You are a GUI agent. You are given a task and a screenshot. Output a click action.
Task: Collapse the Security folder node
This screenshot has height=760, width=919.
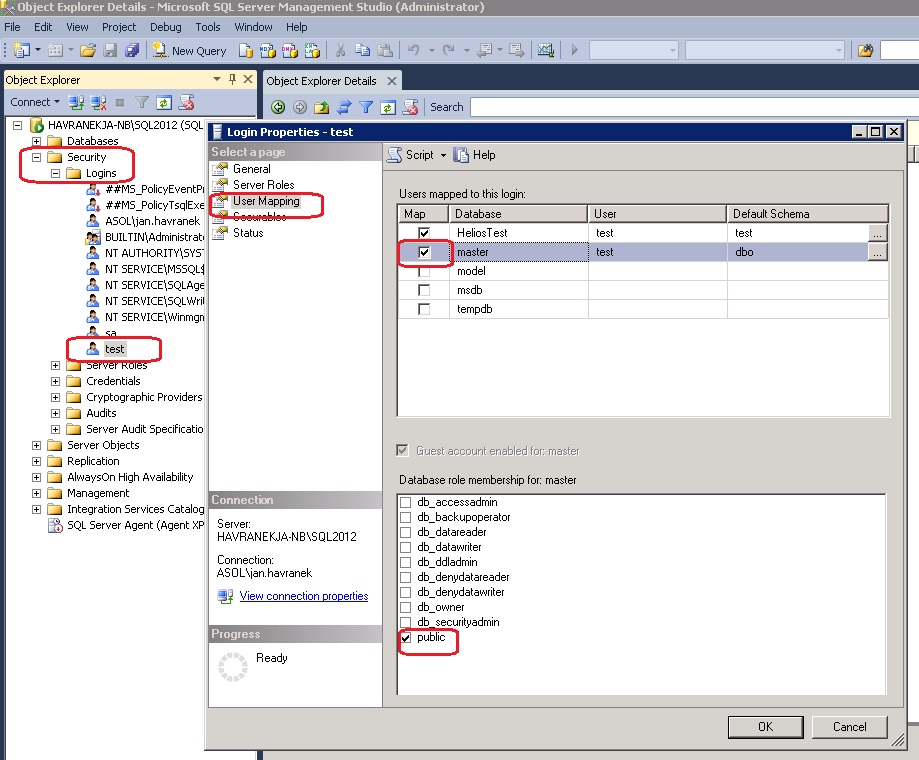[x=37, y=157]
